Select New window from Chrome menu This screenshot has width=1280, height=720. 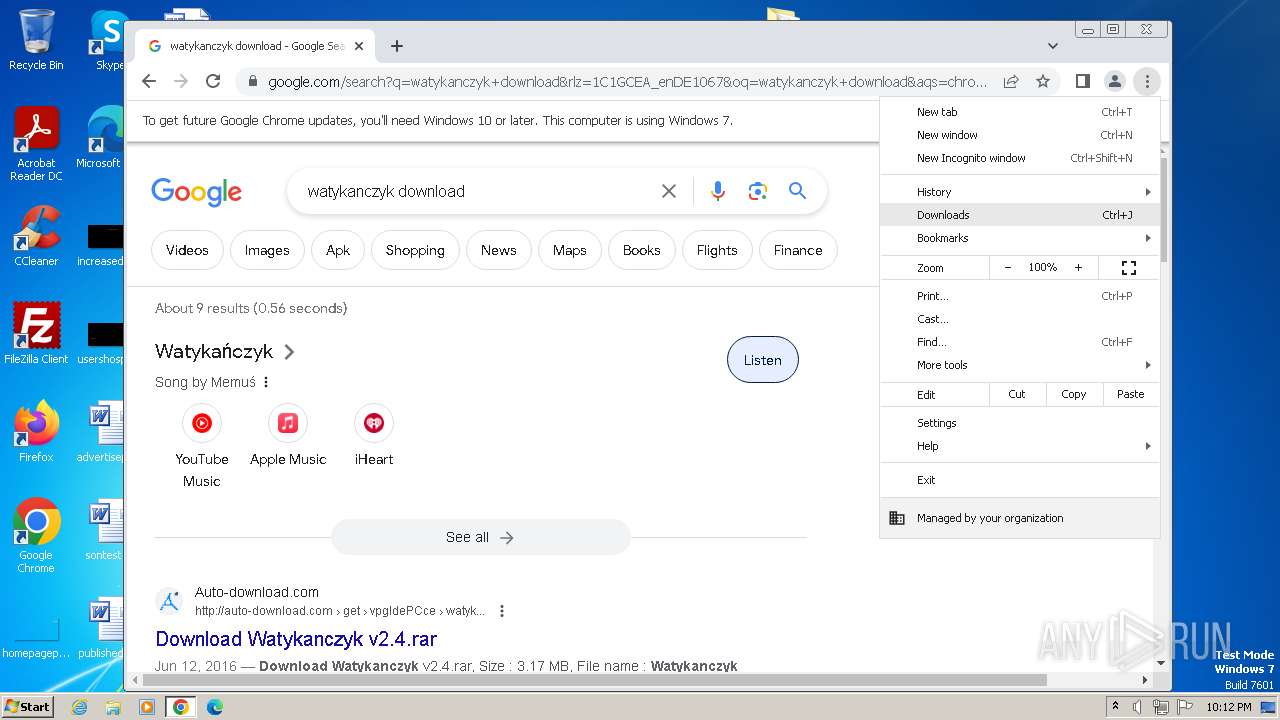(1020, 135)
